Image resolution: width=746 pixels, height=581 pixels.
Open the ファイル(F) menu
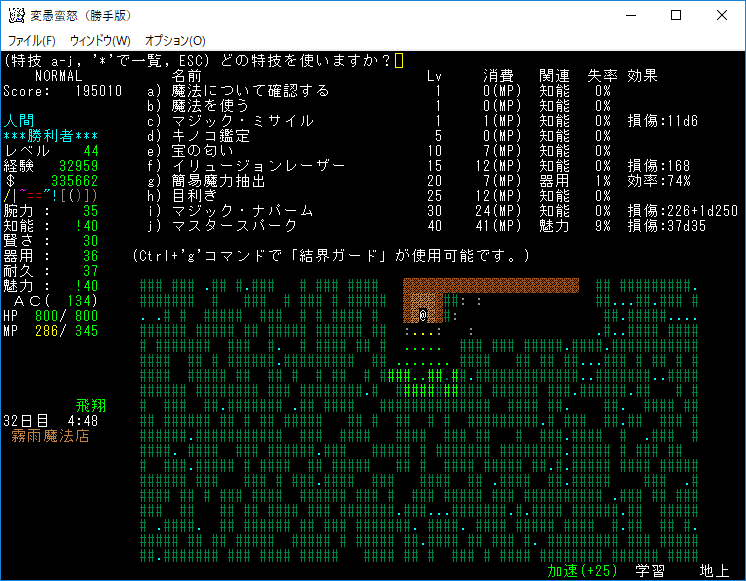[32, 41]
